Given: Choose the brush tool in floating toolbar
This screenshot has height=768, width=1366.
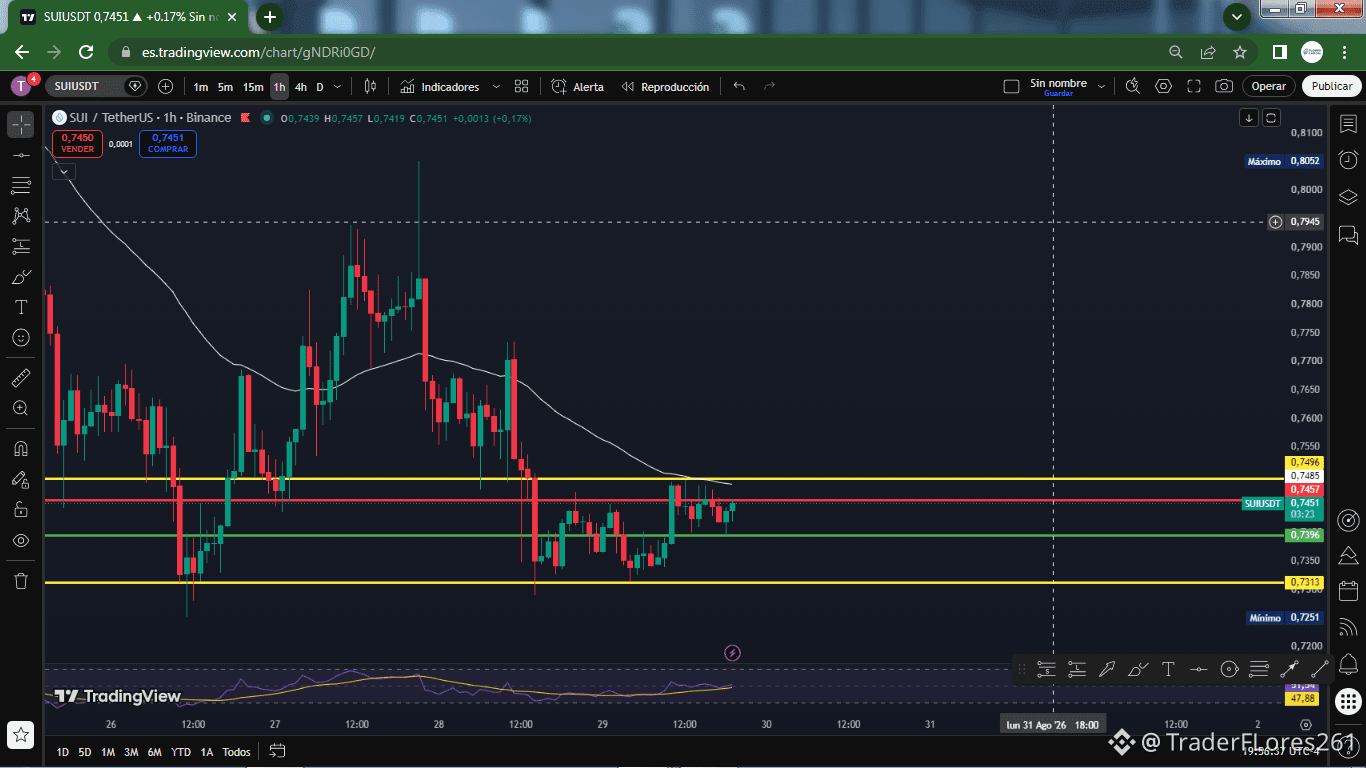Looking at the screenshot, I should click(x=1138, y=669).
